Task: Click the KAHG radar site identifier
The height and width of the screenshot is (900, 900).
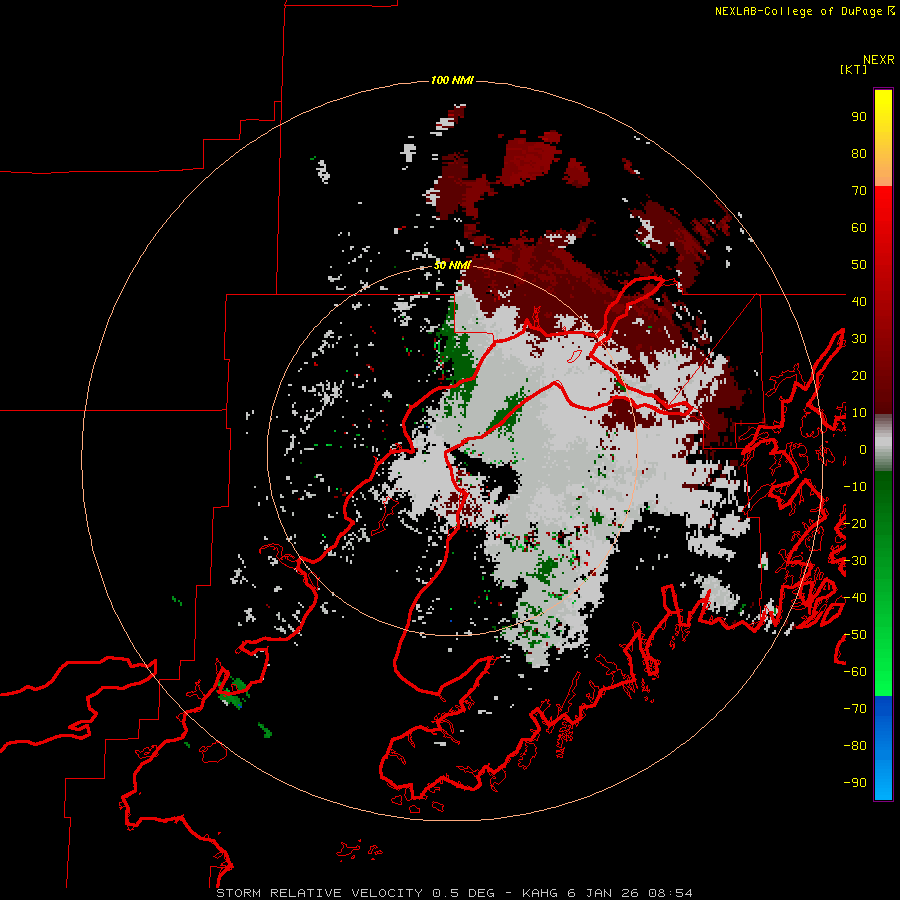Action: coord(540,893)
